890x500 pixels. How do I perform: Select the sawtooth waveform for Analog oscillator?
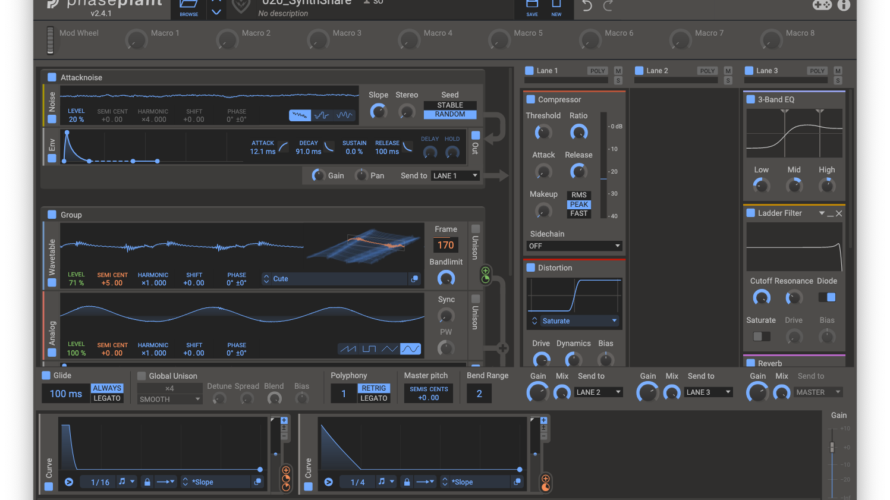pos(347,348)
